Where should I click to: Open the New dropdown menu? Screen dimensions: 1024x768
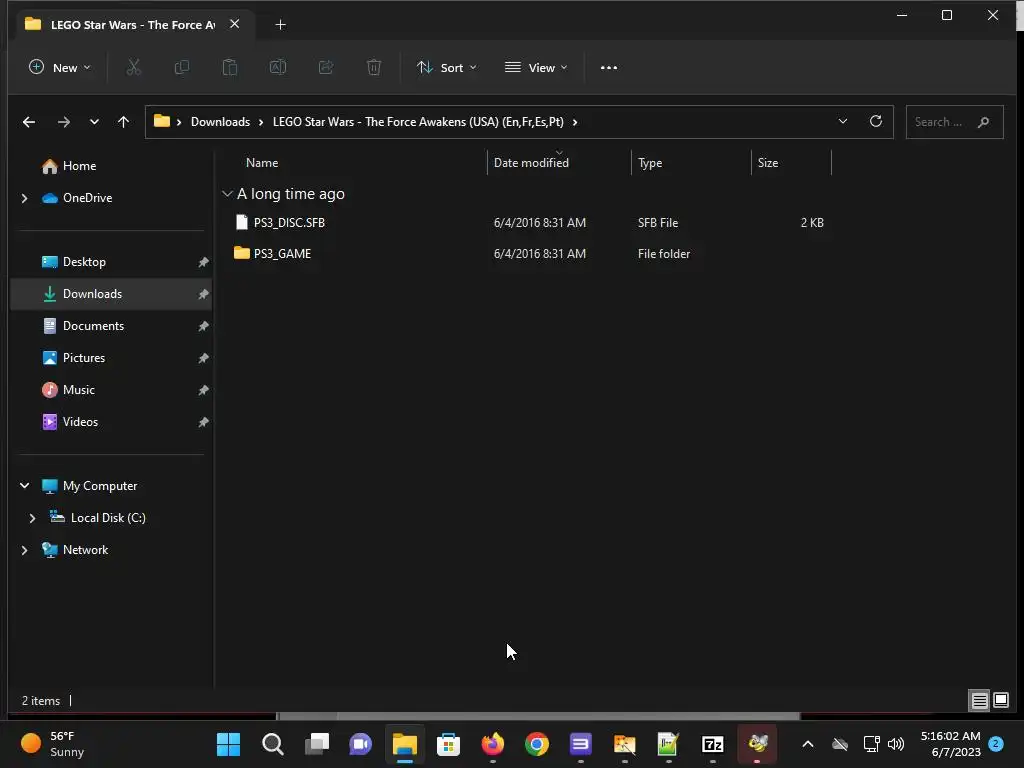point(59,67)
